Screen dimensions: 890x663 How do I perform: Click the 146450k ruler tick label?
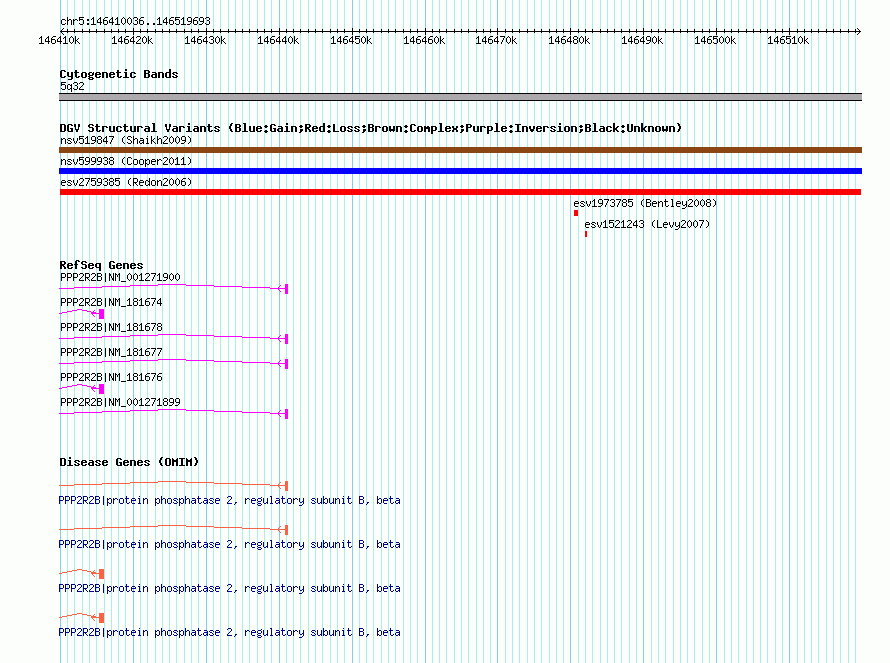coord(351,40)
